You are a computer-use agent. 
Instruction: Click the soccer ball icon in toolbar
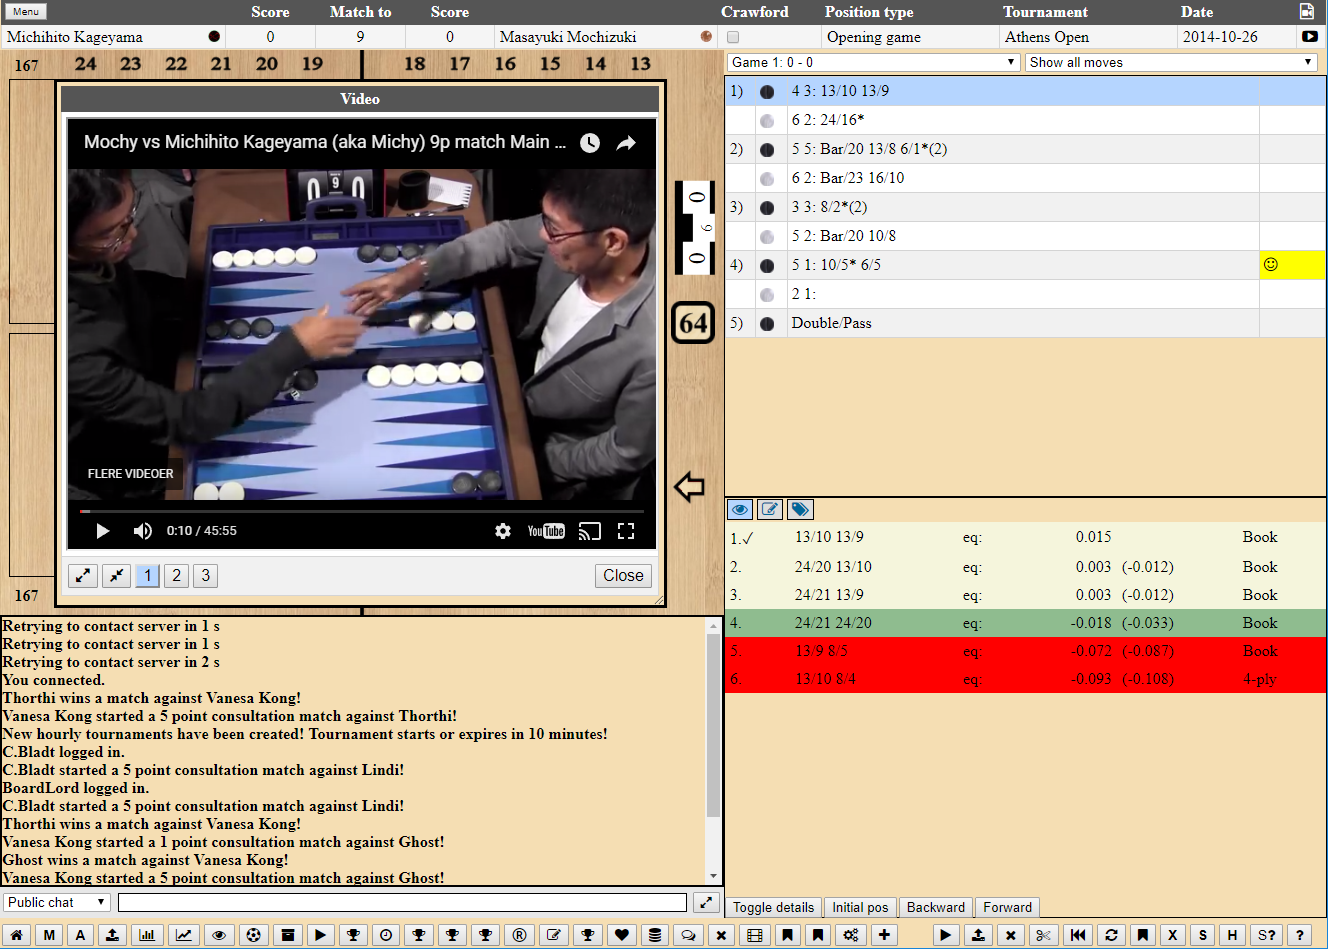[254, 935]
